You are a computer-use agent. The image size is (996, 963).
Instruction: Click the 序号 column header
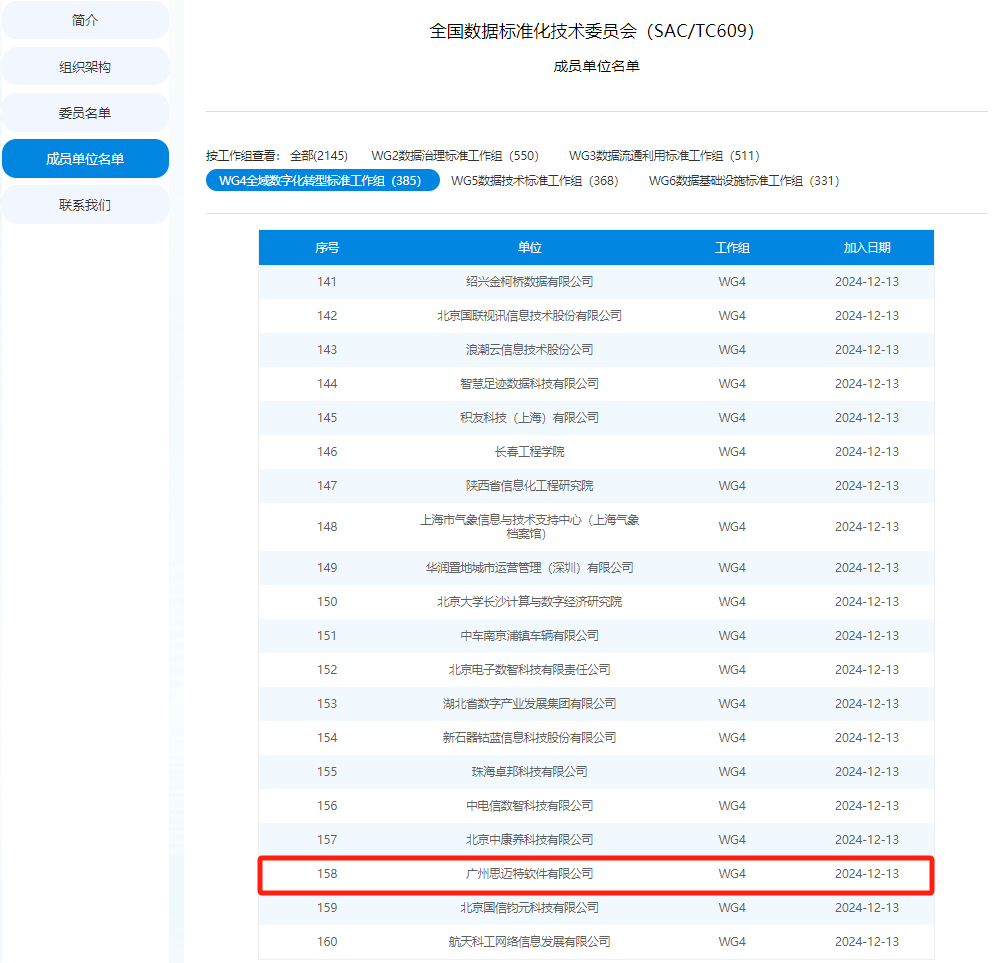[327, 248]
